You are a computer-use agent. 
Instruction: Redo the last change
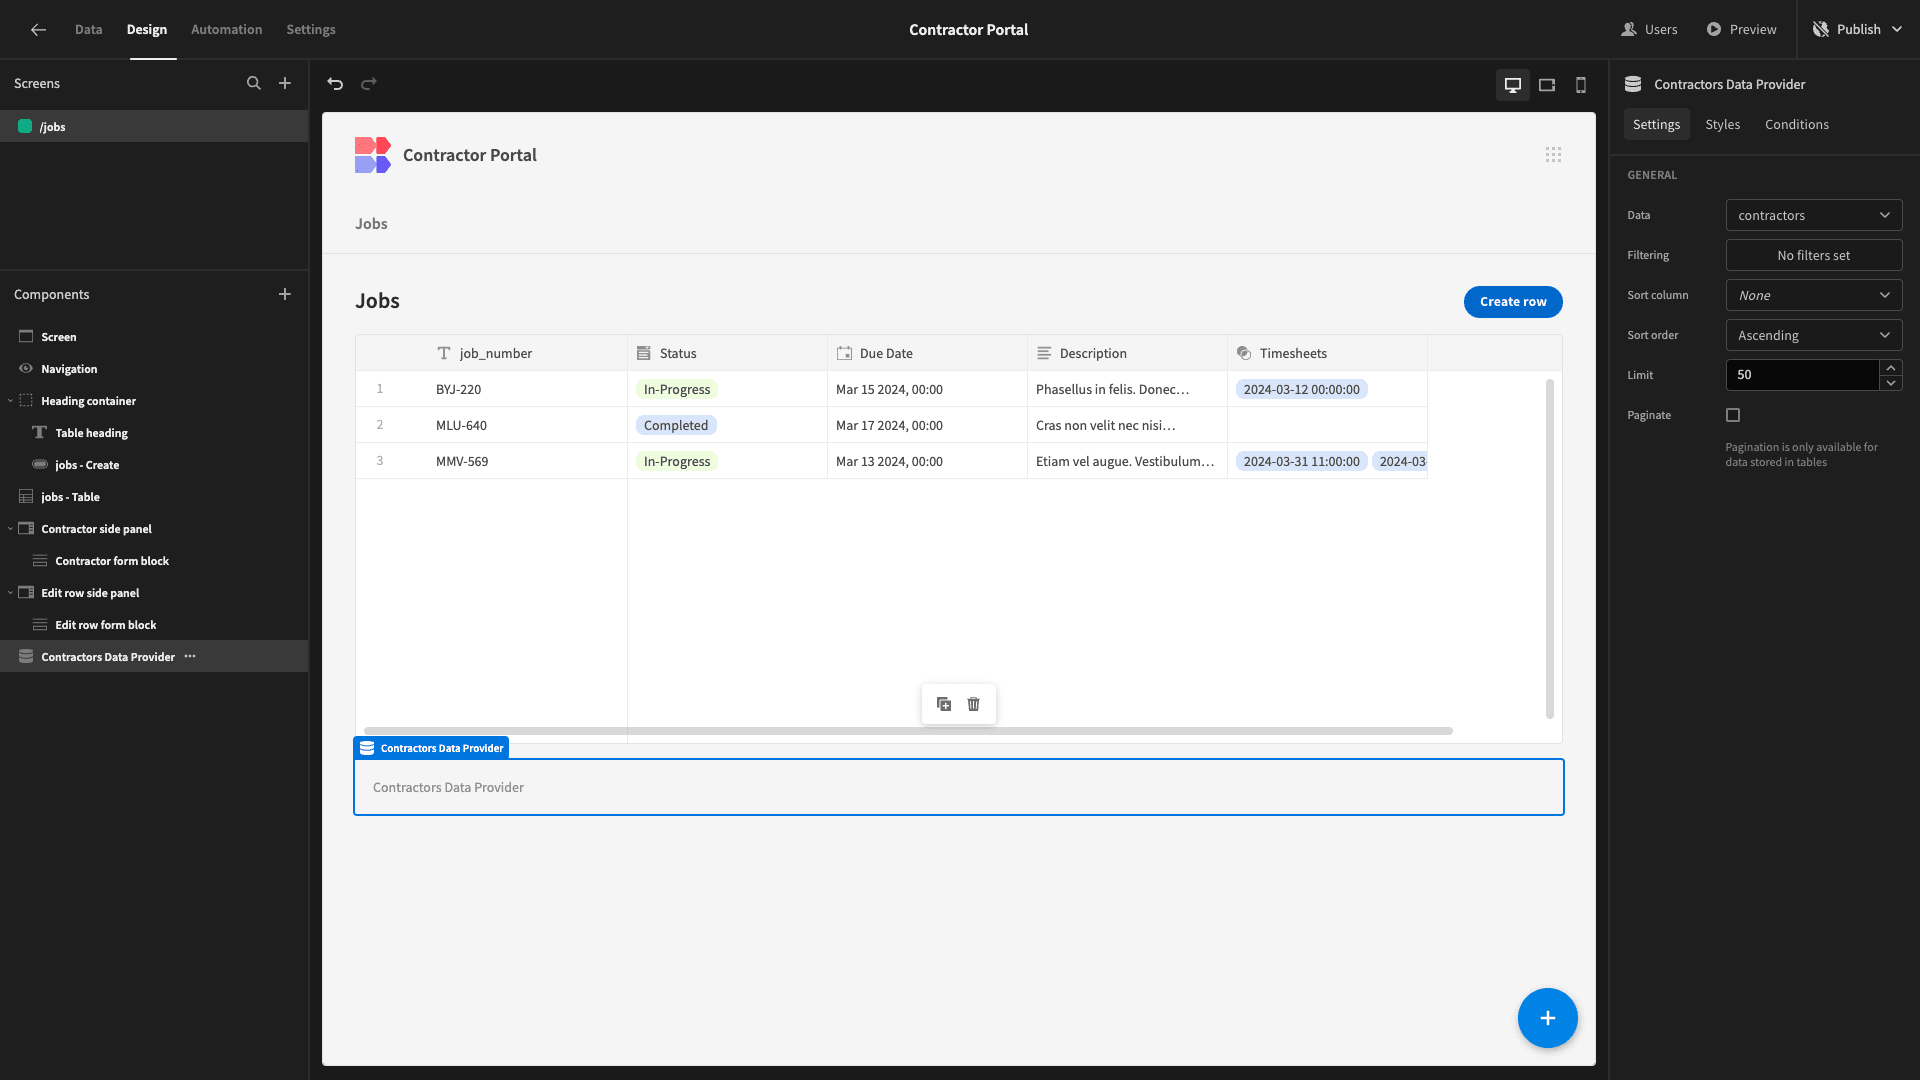click(x=369, y=84)
